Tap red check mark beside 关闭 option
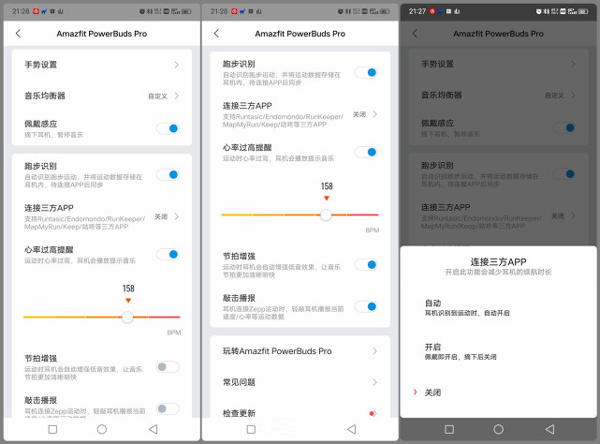This screenshot has height=444, width=600. pyautogui.click(x=415, y=392)
